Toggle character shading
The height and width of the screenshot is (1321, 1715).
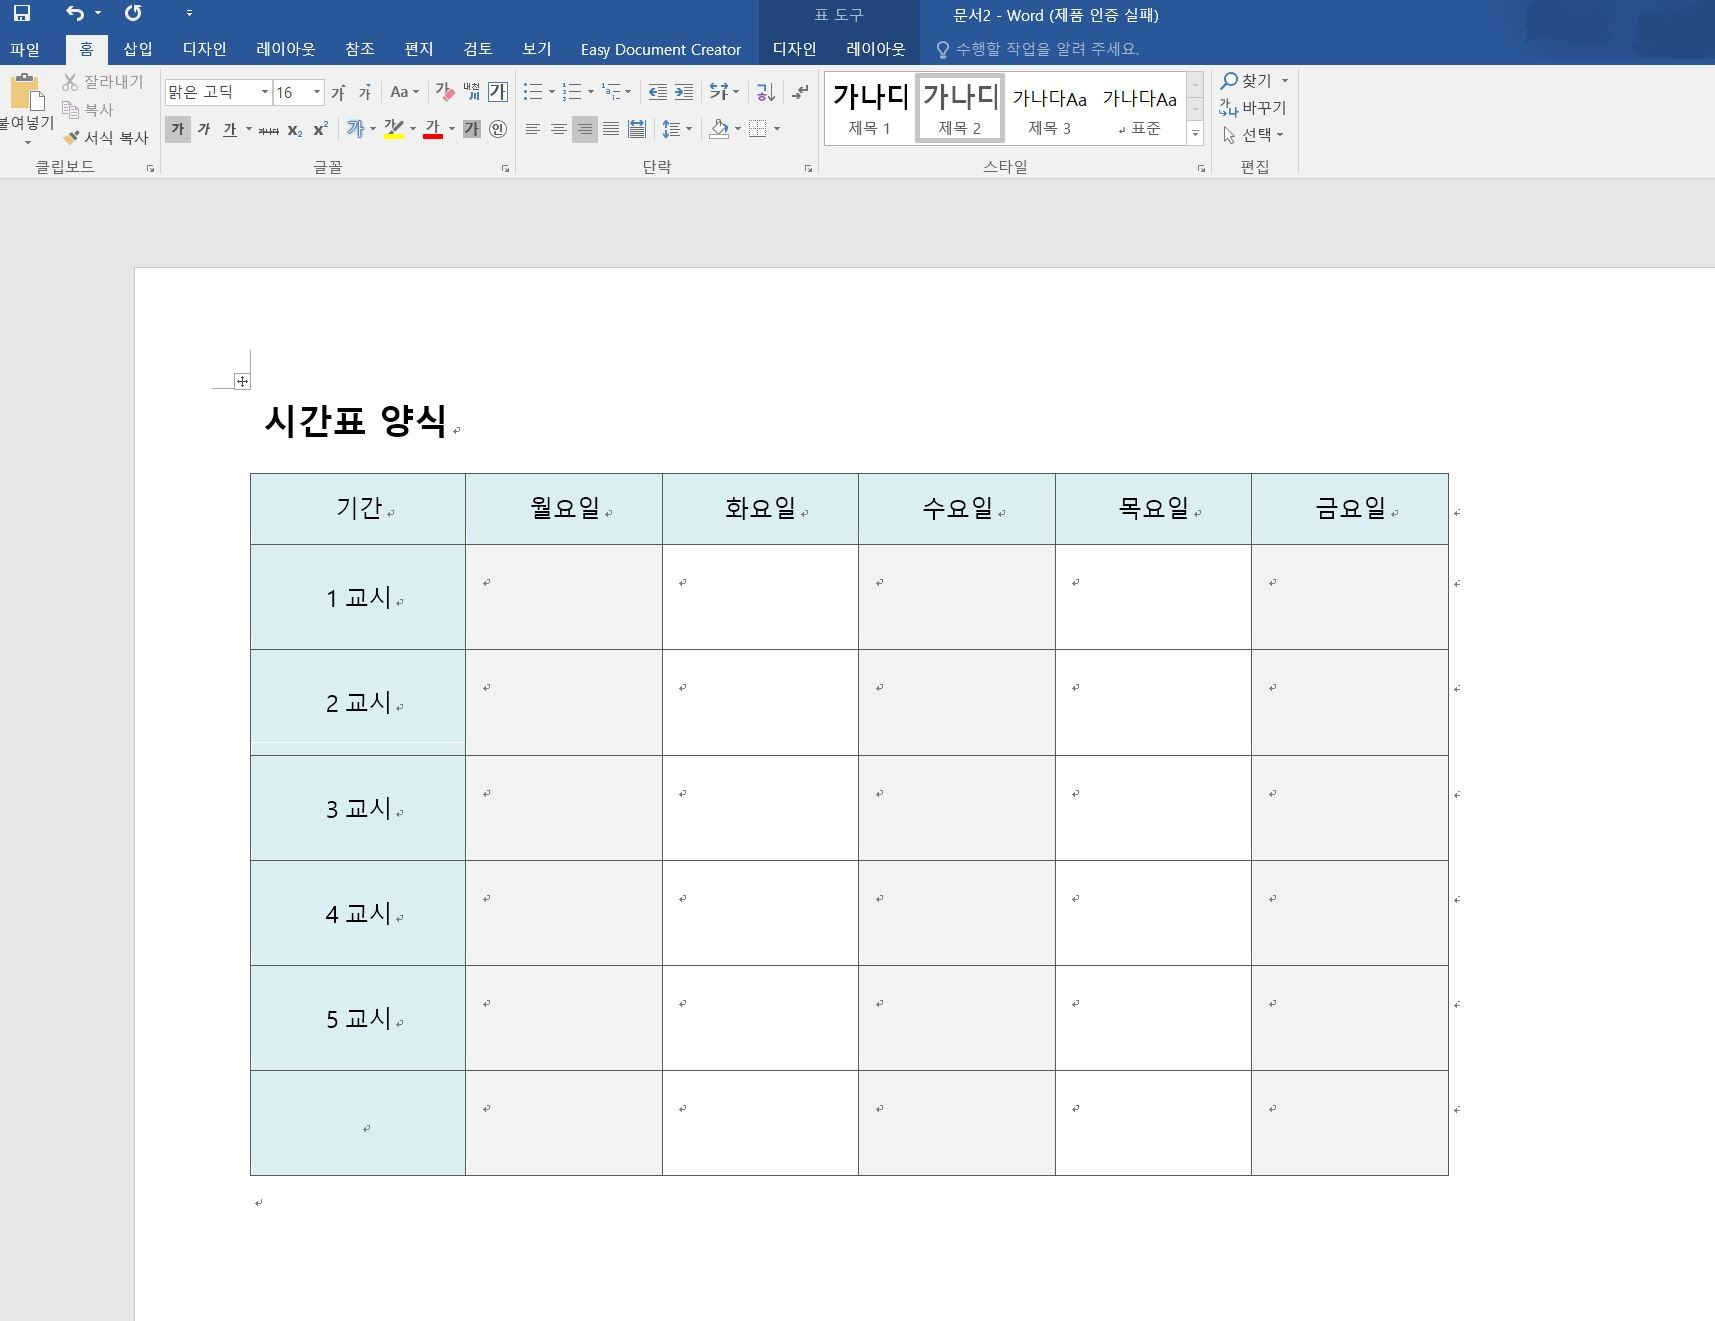pyautogui.click(x=472, y=129)
